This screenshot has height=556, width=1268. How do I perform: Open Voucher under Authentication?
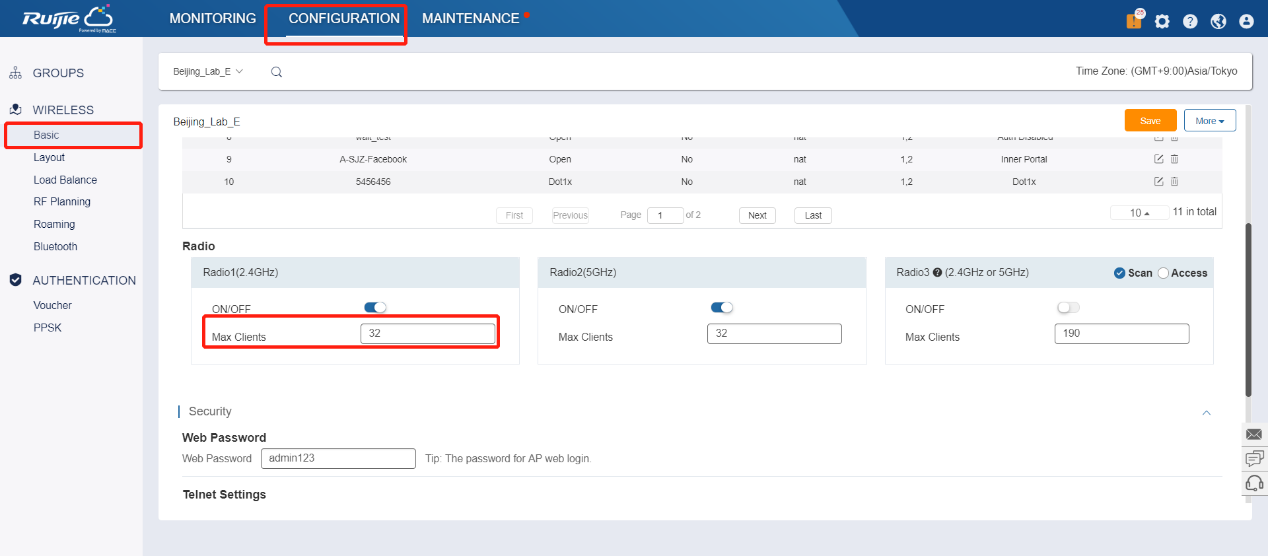pos(52,305)
